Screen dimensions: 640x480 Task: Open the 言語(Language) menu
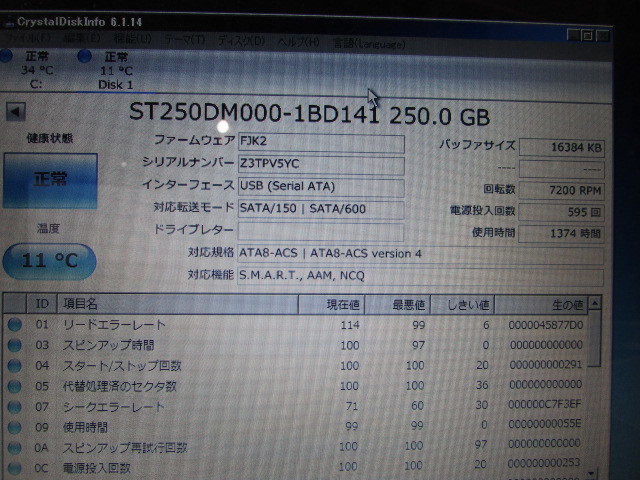369,43
